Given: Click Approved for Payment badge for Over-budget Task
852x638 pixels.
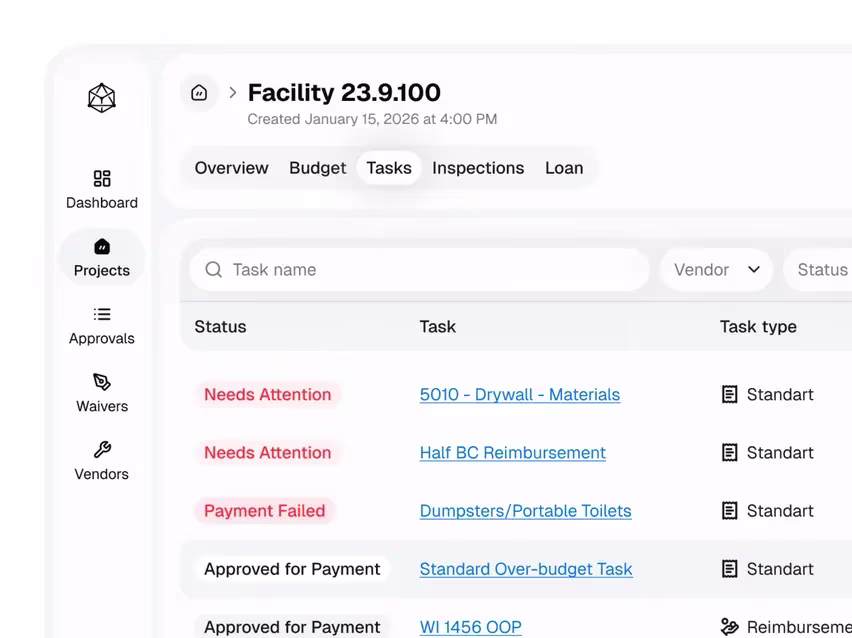Looking at the screenshot, I should pos(292,569).
